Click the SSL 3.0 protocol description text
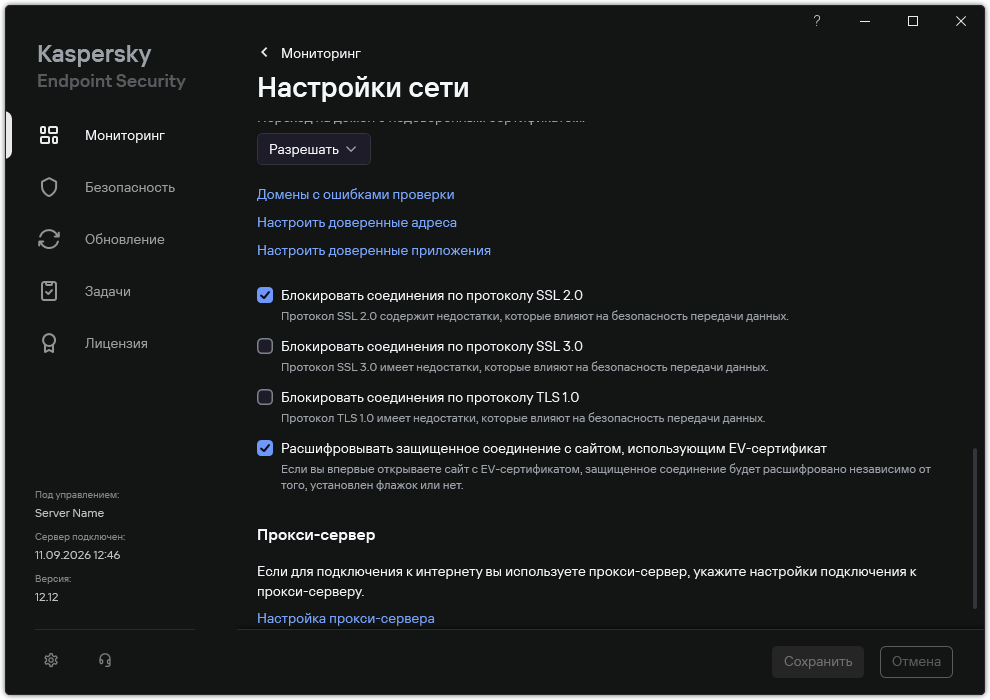This screenshot has width=990, height=700. click(524, 367)
